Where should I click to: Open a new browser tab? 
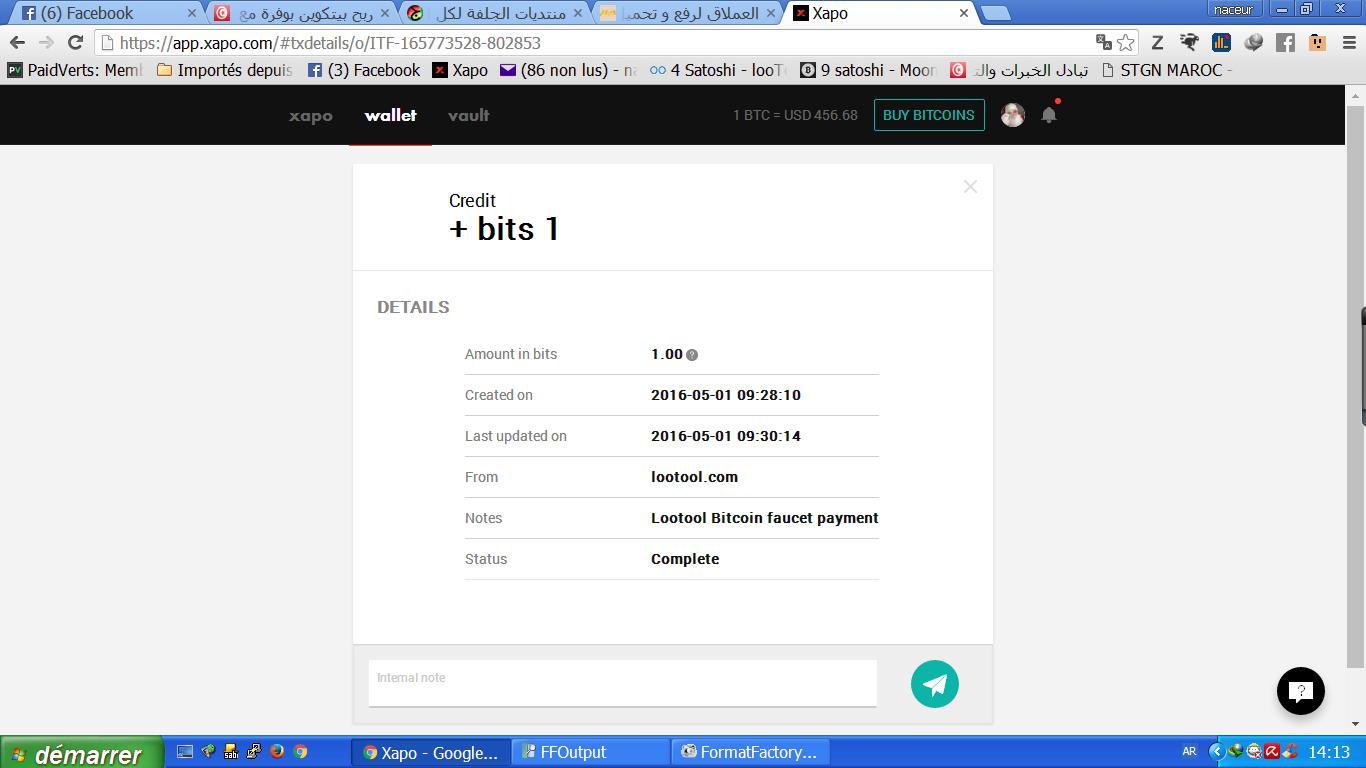pos(995,13)
